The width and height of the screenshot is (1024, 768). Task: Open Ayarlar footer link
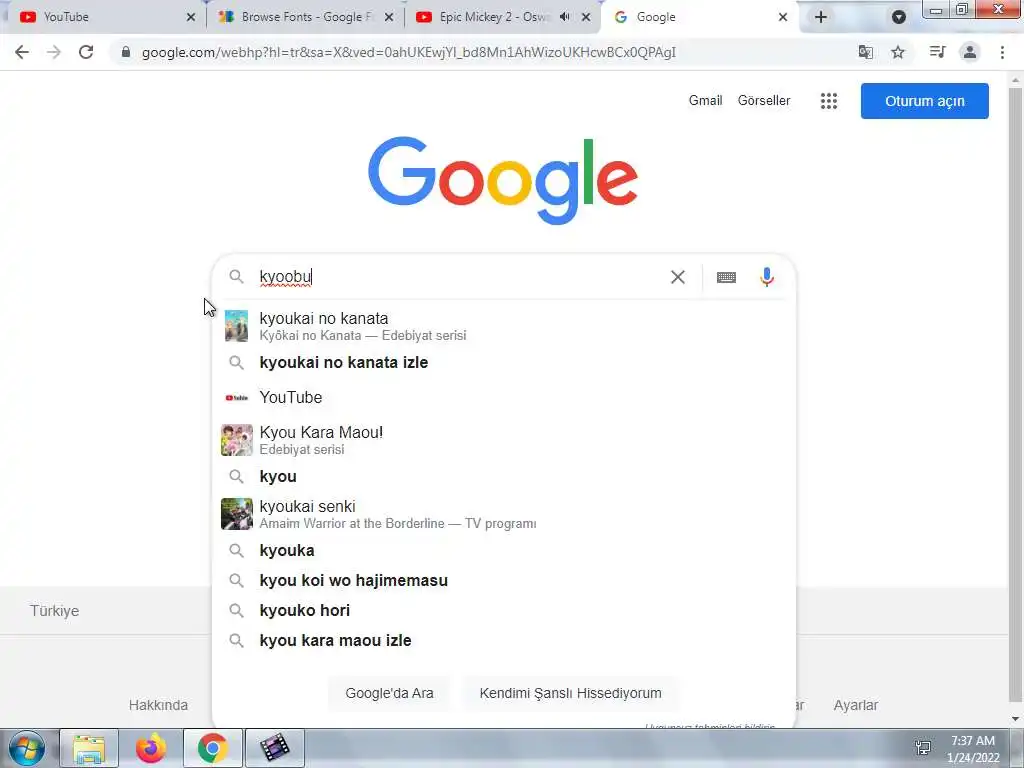(x=856, y=705)
